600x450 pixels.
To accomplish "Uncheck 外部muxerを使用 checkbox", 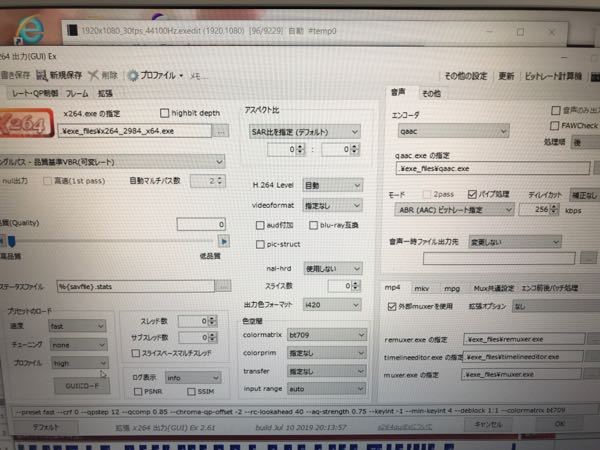I will click(x=391, y=306).
